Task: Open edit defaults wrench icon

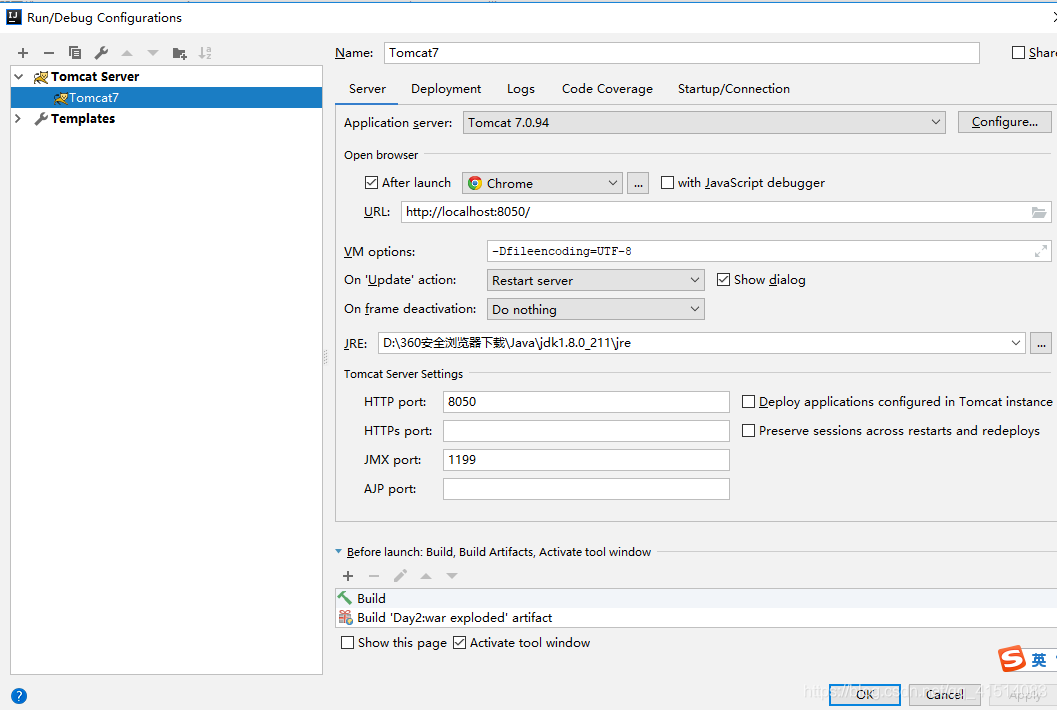Action: click(101, 53)
